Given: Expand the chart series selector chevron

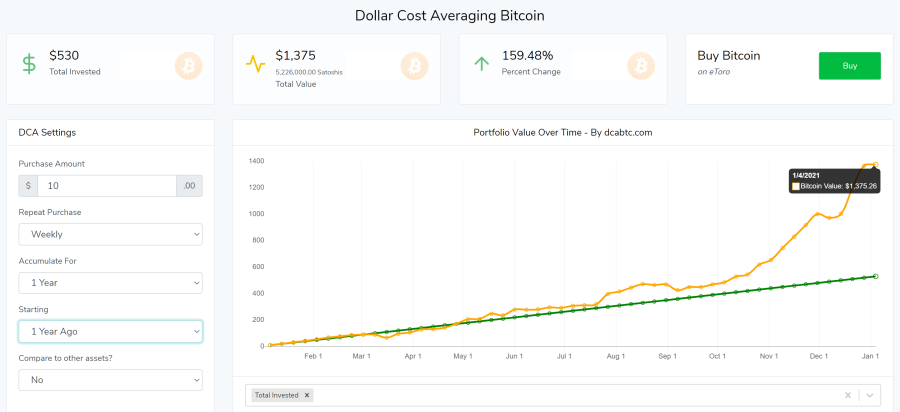Looking at the screenshot, I should point(870,395).
